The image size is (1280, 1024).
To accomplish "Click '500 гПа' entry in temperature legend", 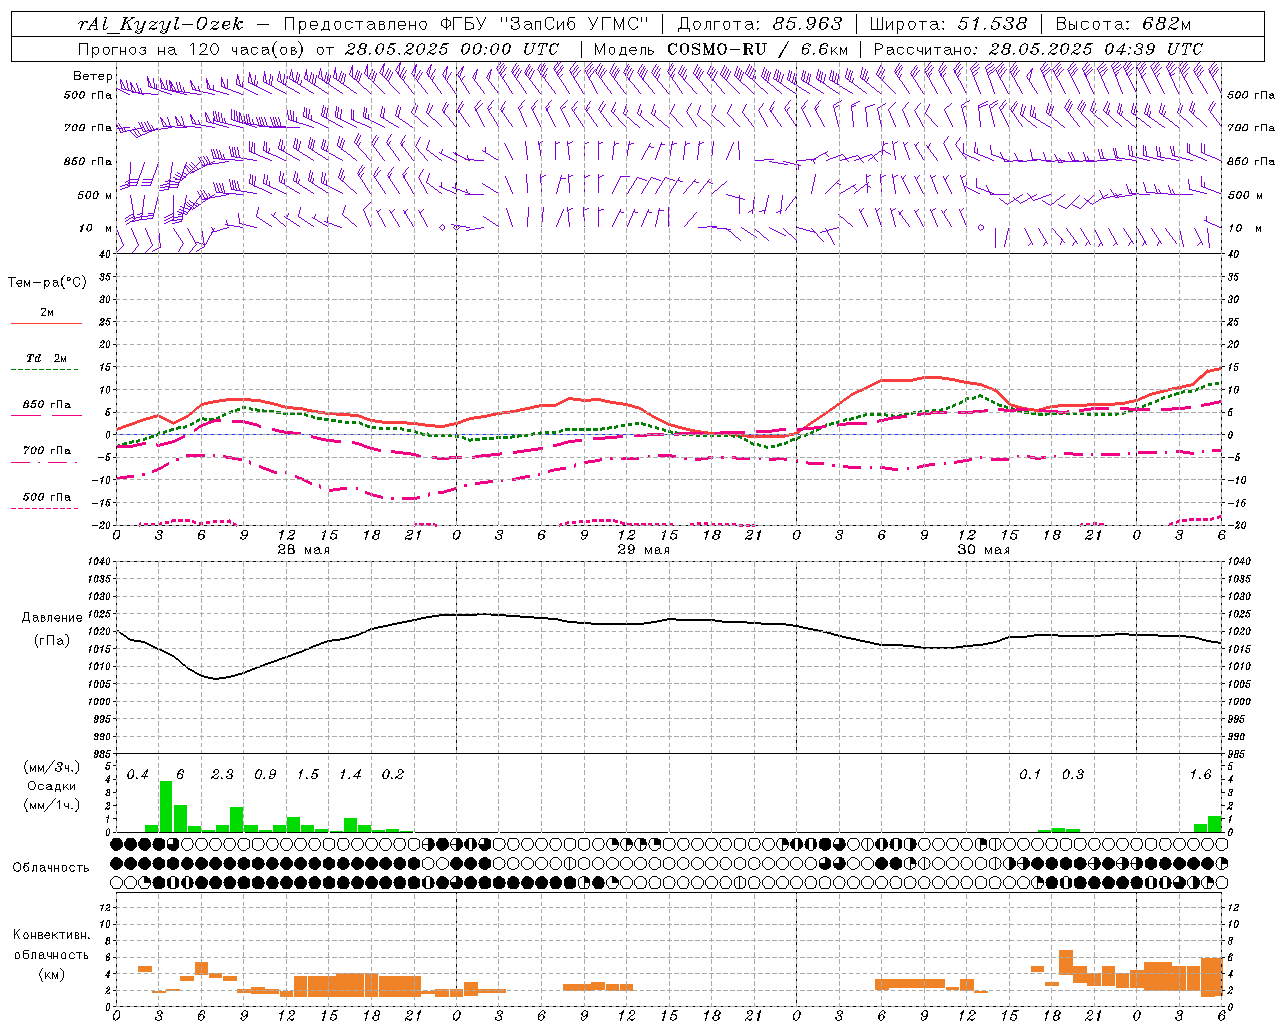I will tap(46, 497).
